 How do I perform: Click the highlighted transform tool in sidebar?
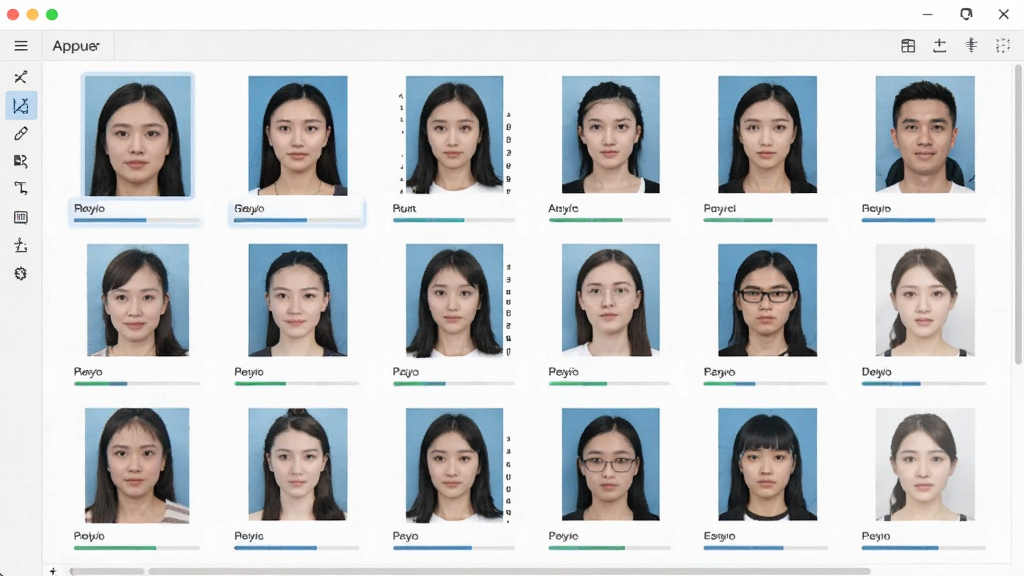click(x=21, y=106)
